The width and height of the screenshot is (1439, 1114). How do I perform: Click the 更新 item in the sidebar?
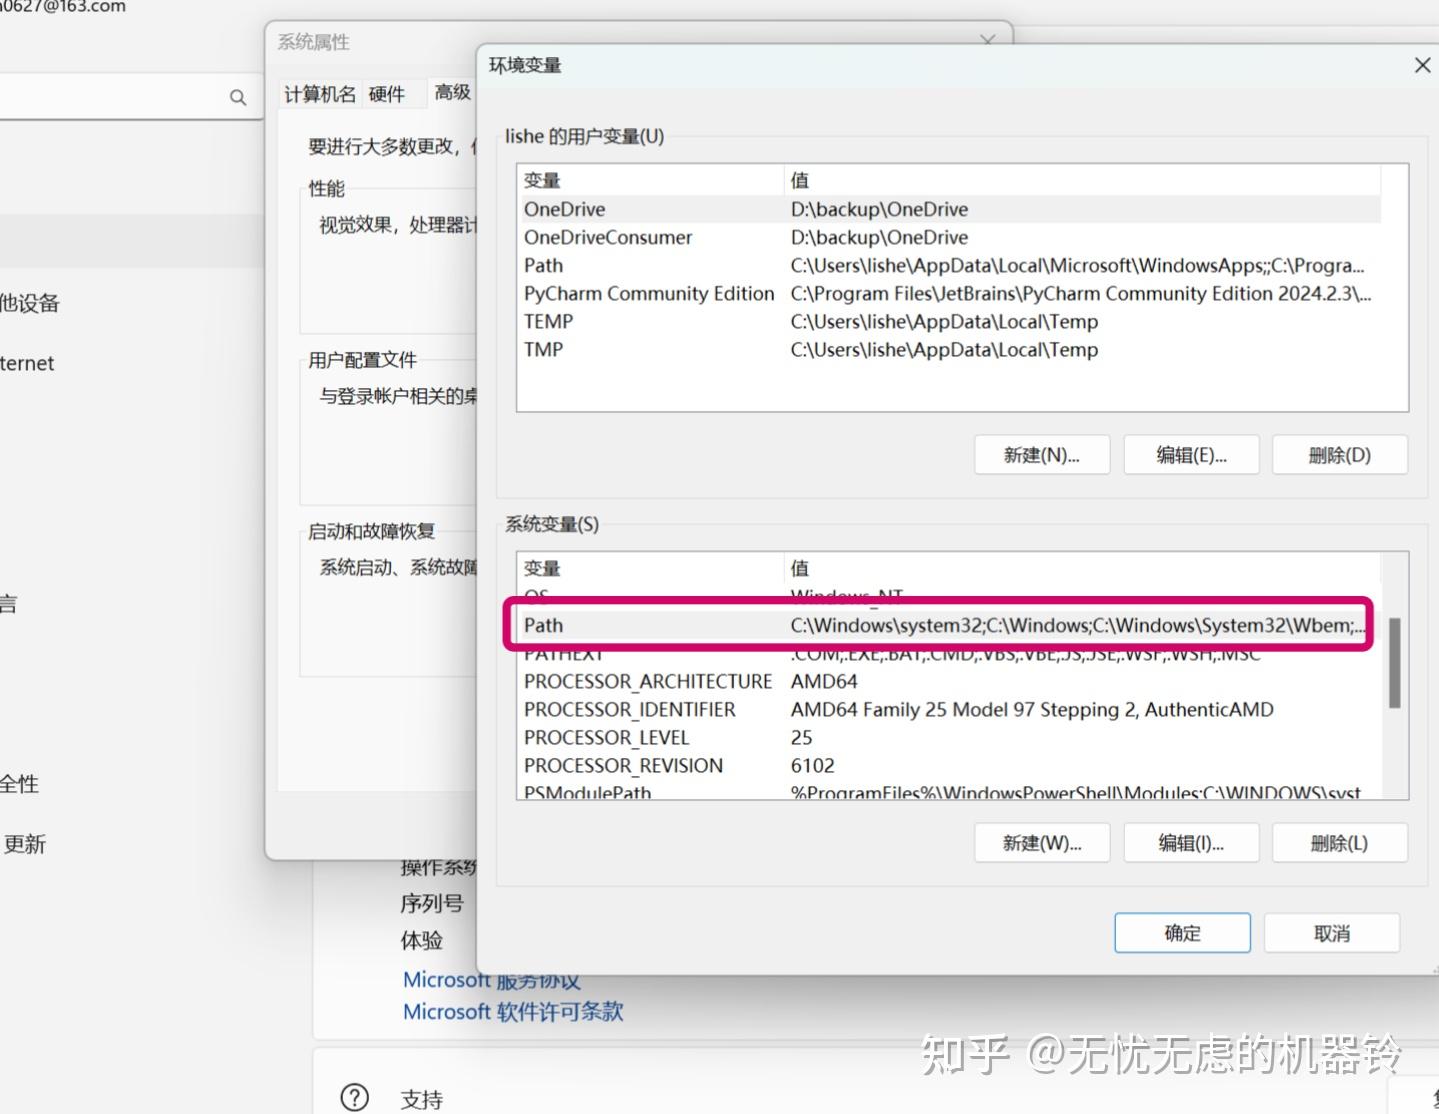point(25,843)
